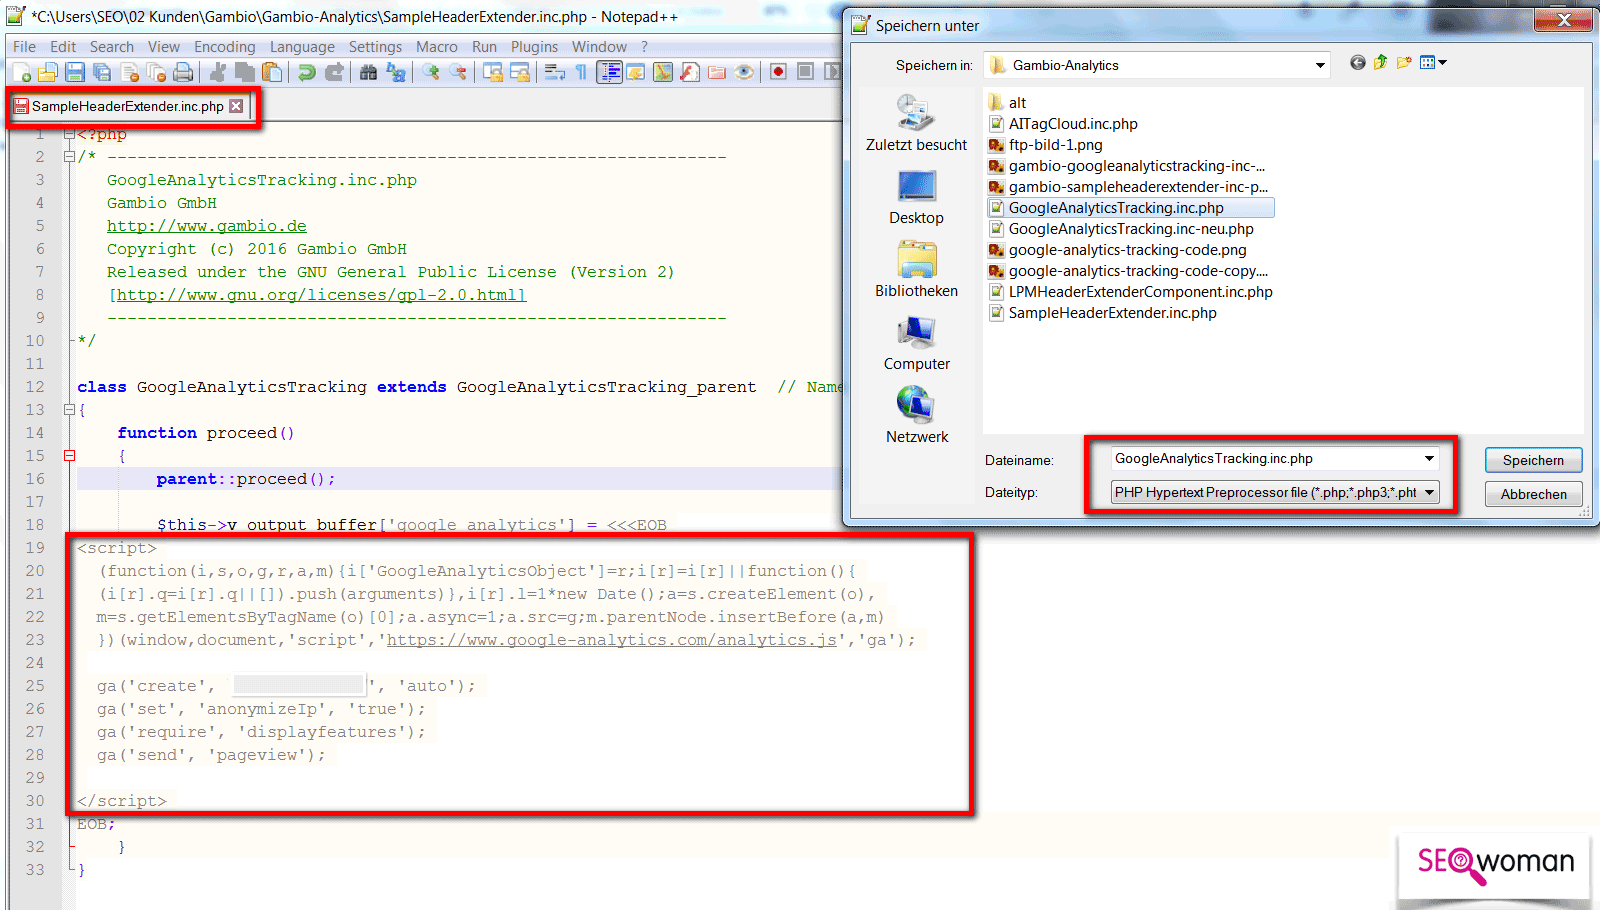Viewport: 1600px width, 910px height.
Task: Click the Document Map toolbar icon
Action: (x=662, y=72)
